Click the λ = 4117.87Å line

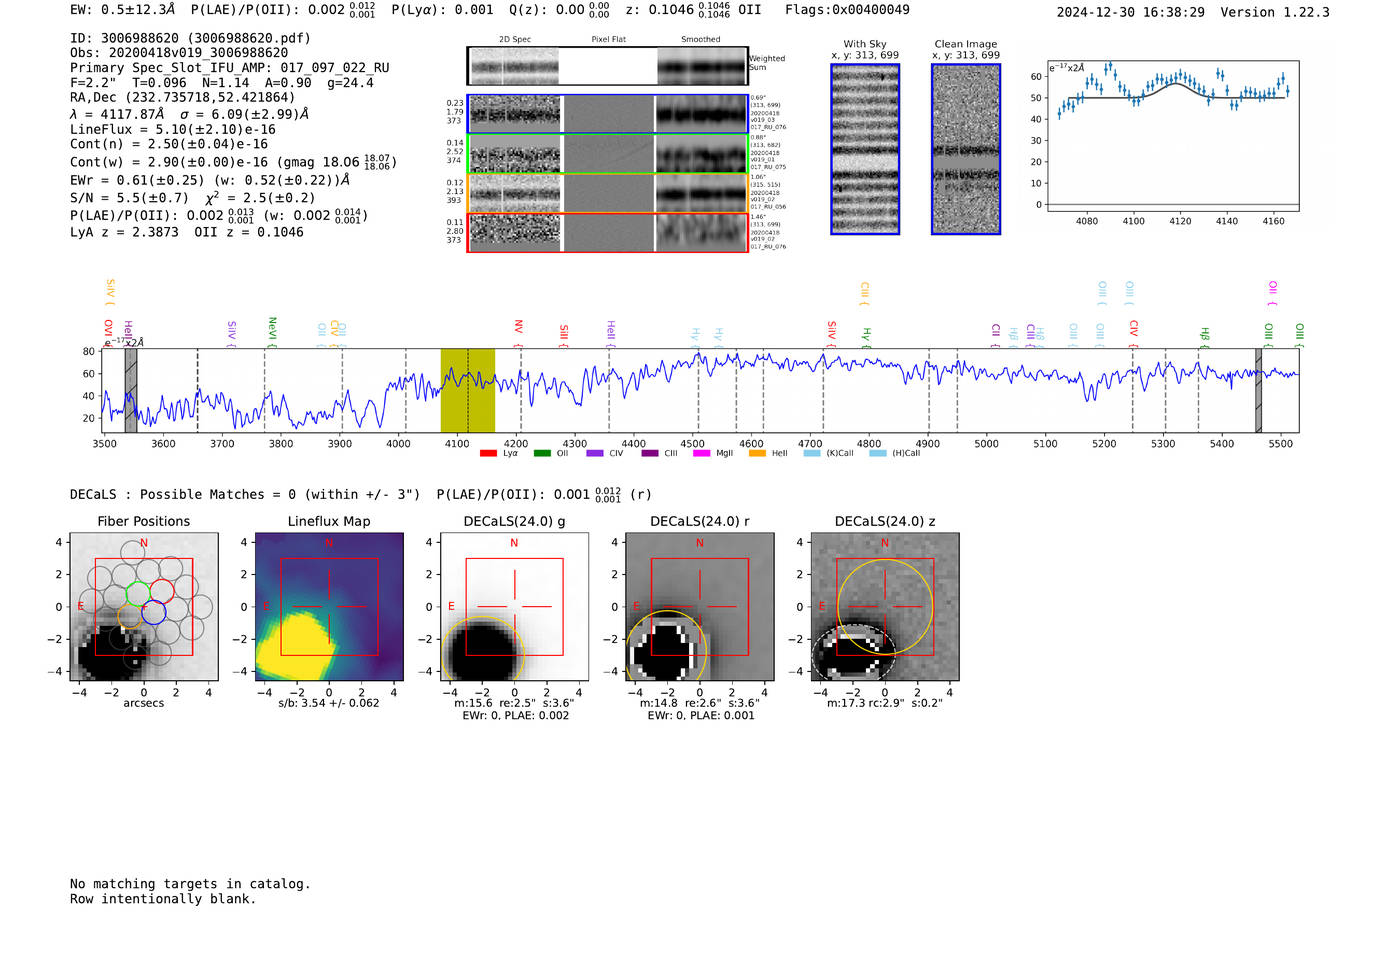click(x=190, y=114)
